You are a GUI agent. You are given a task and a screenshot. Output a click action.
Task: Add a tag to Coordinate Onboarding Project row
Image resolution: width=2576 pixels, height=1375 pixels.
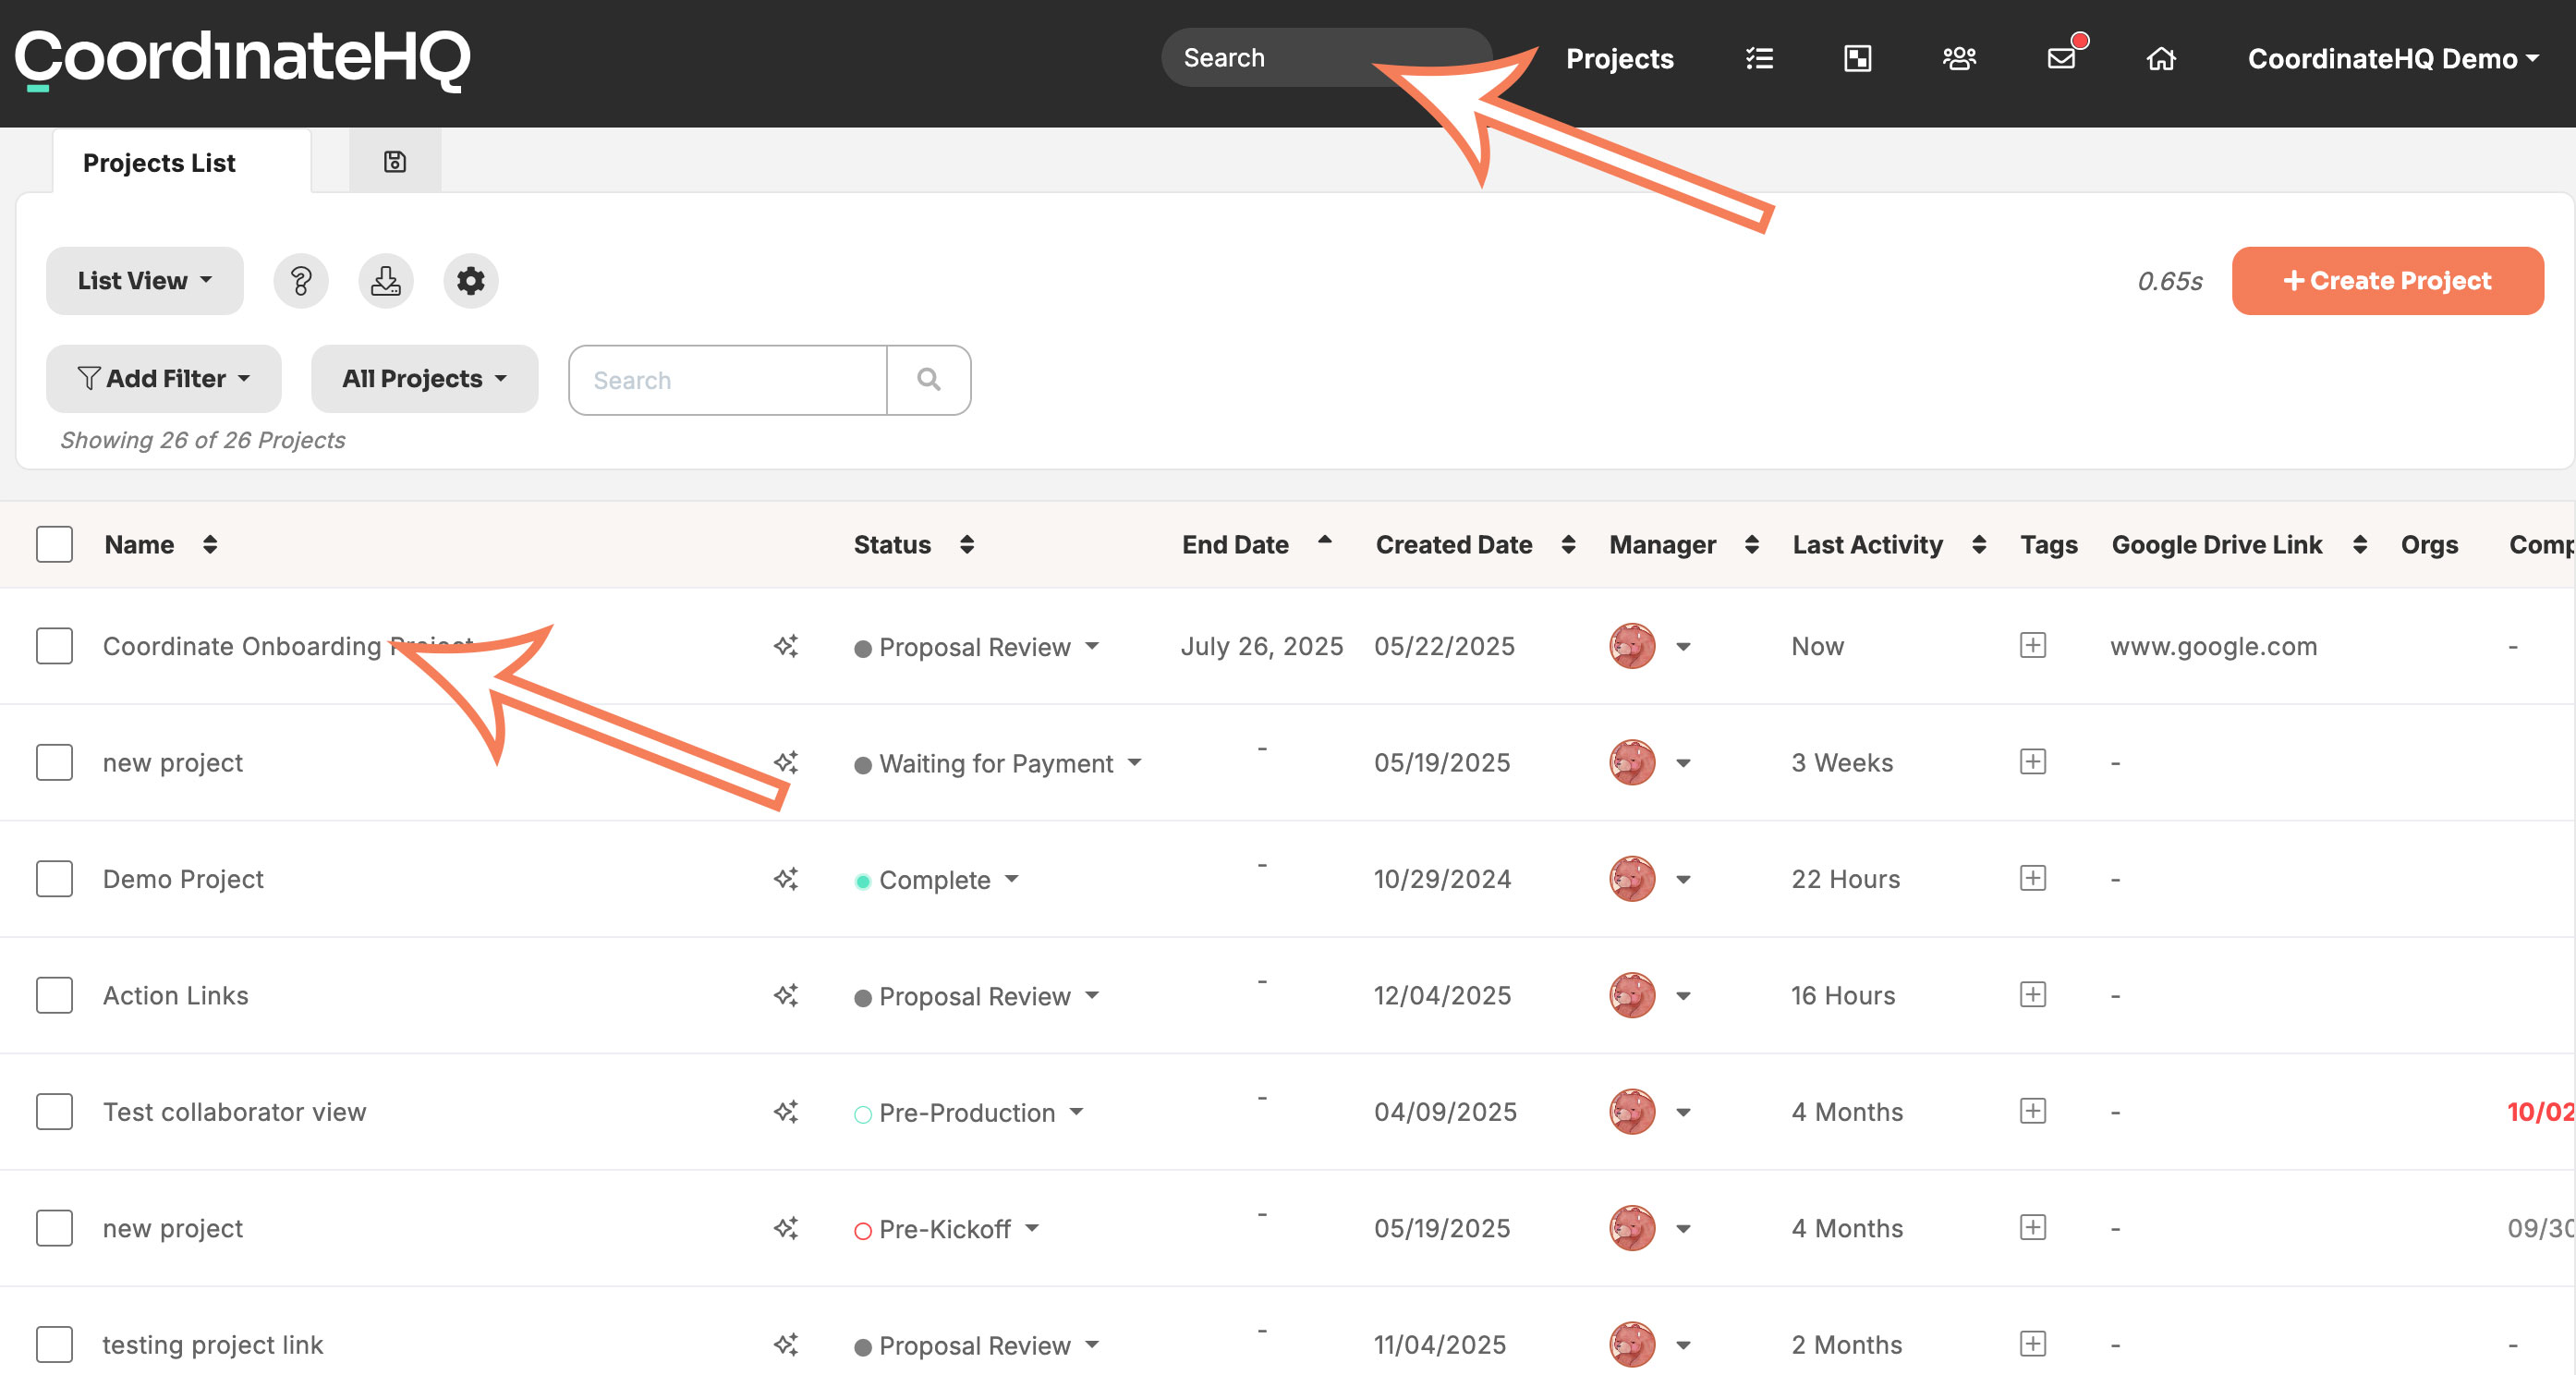[2033, 645]
